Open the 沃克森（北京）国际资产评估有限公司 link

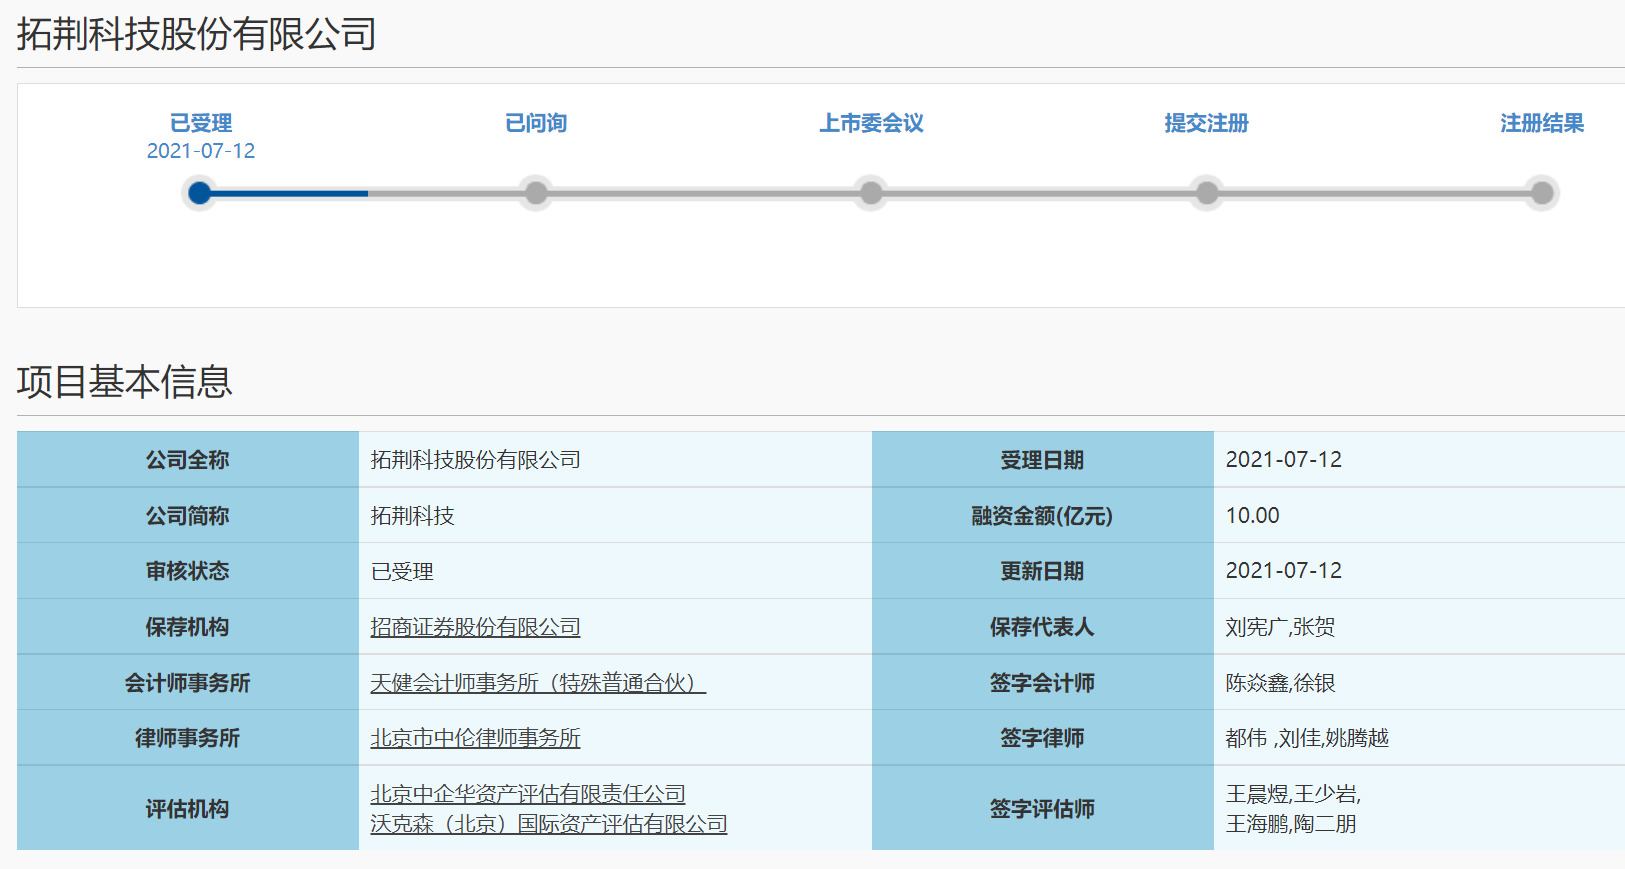pyautogui.click(x=549, y=824)
